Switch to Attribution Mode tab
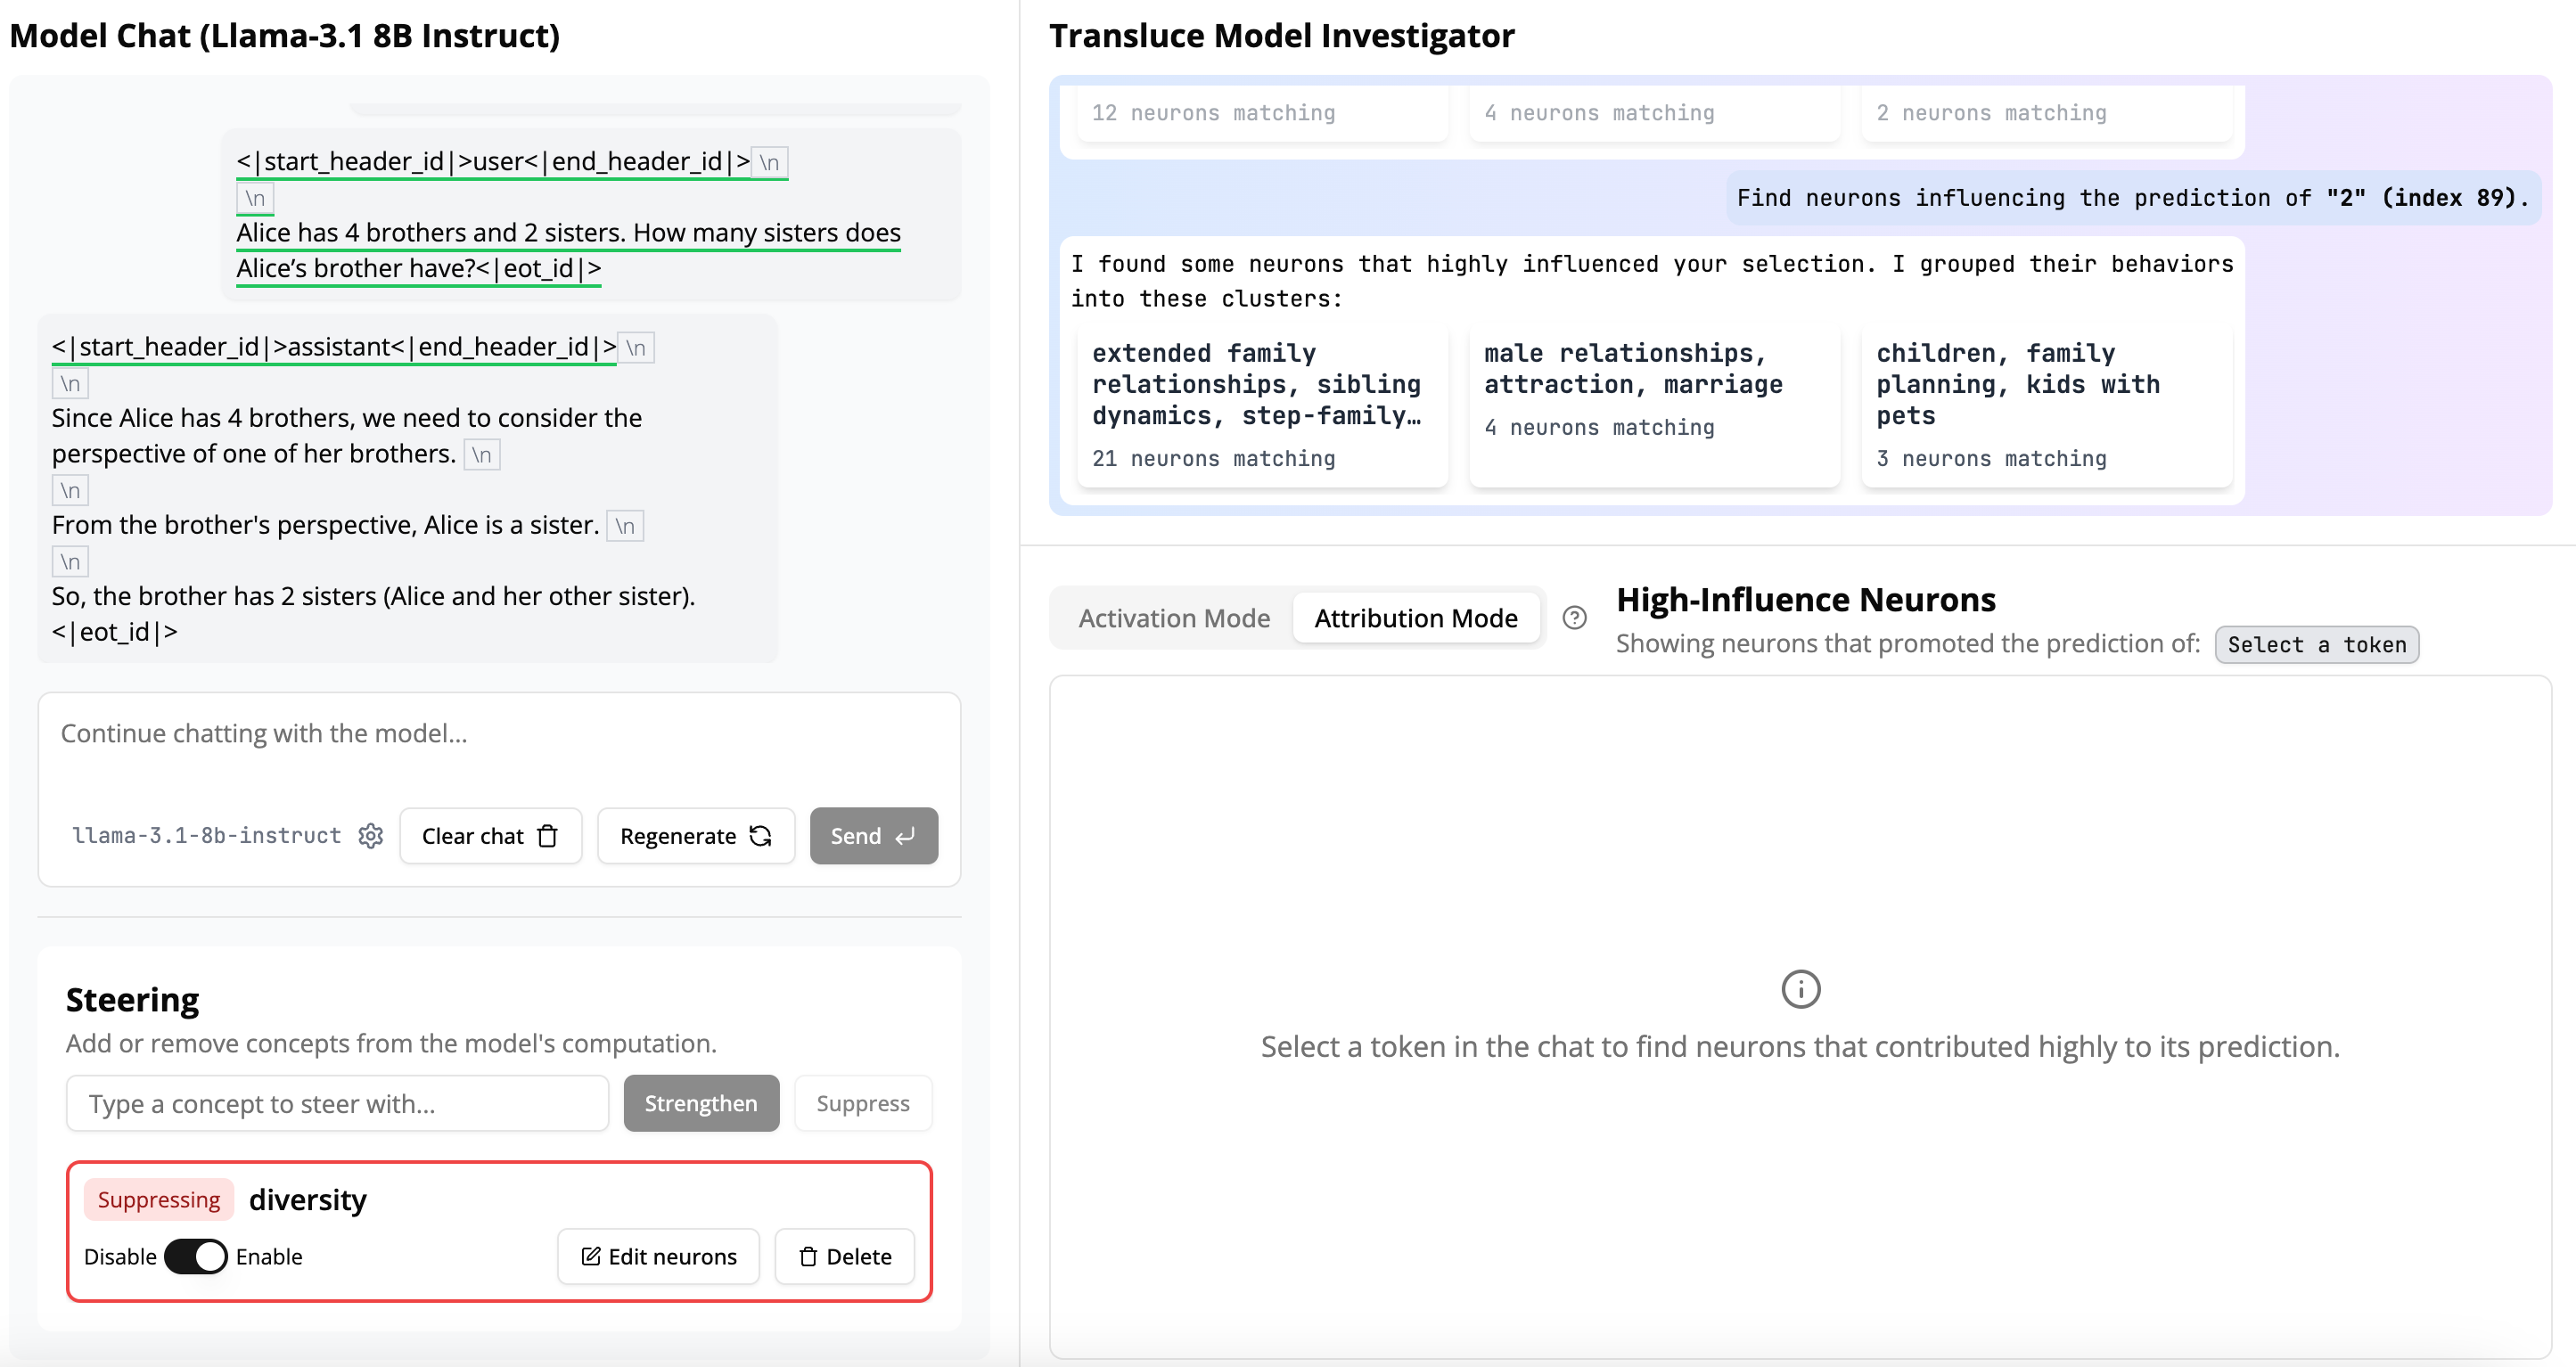Screen dimensions: 2576x1367 [1415, 618]
